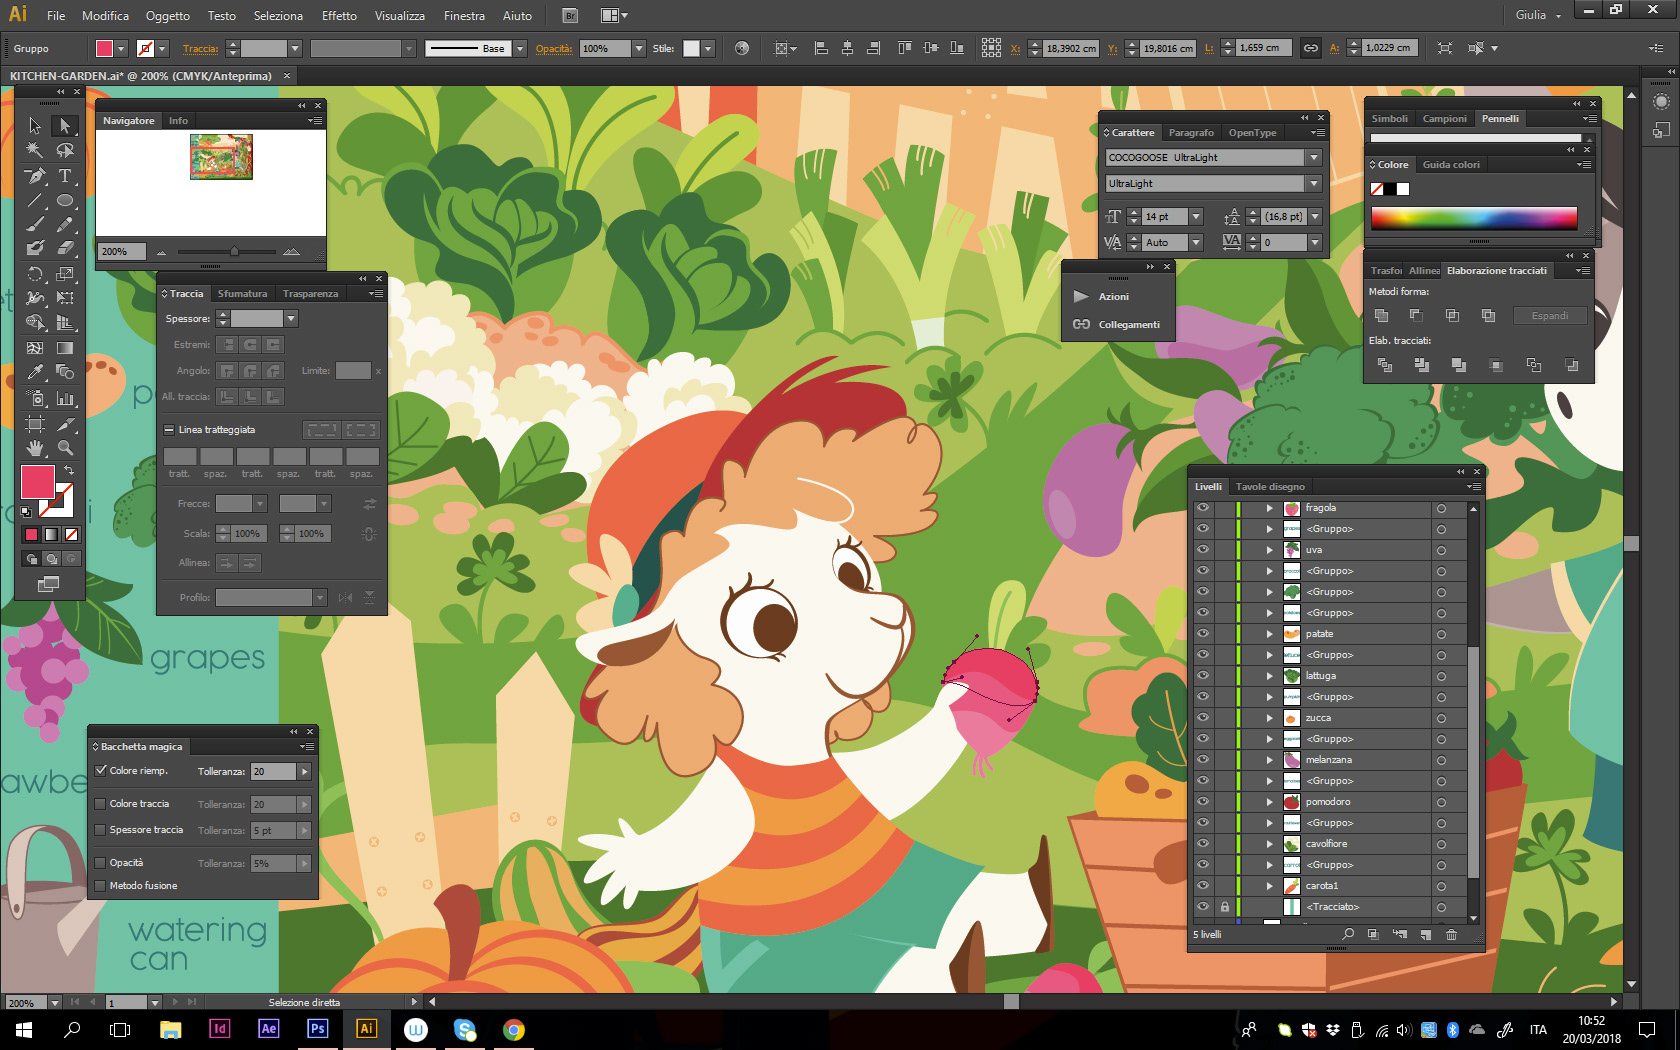Open the Azioni panel button
The image size is (1680, 1050).
[1113, 297]
